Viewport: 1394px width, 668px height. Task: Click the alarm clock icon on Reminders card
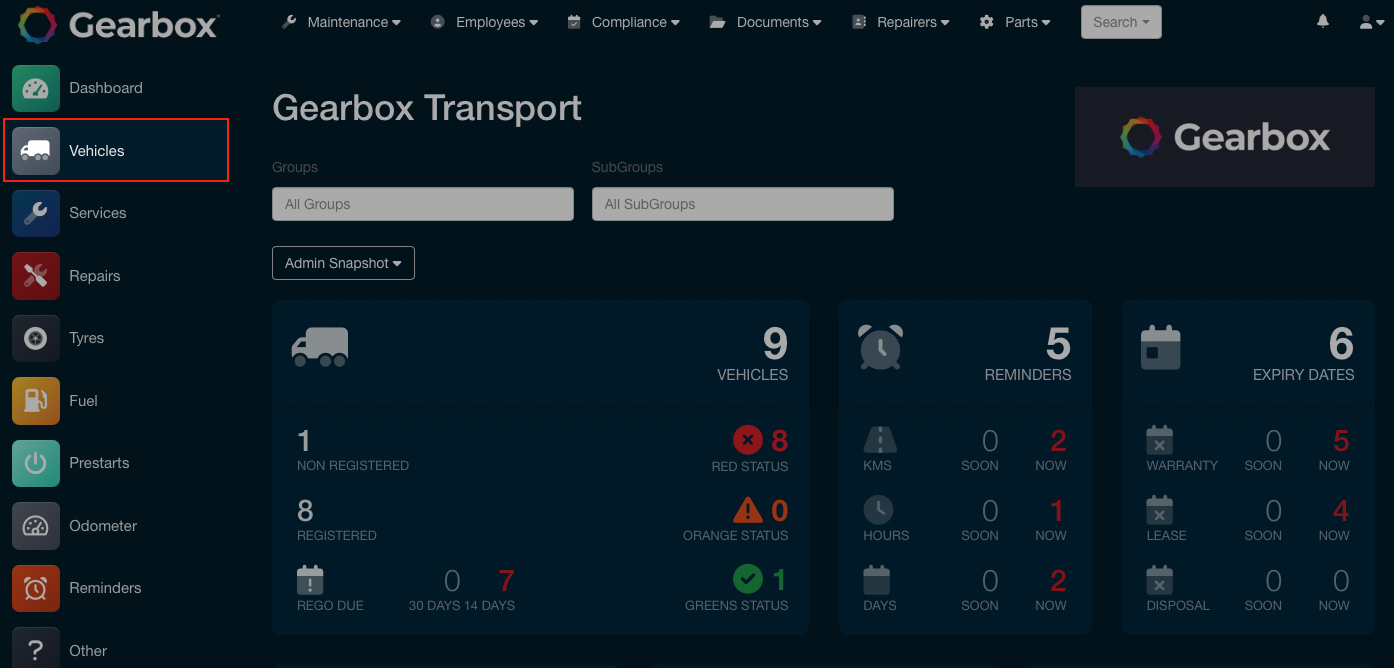pyautogui.click(x=881, y=347)
